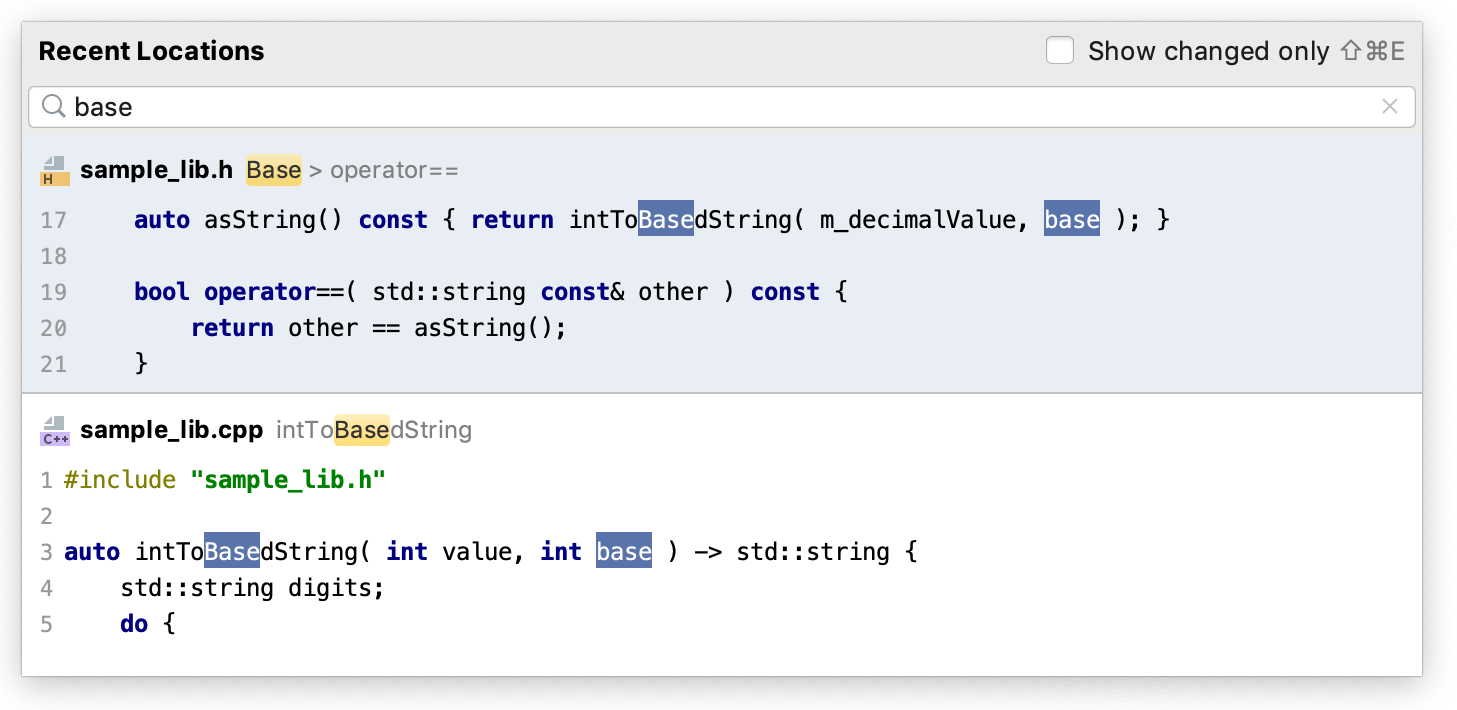Click into the search field containing base
Viewport: 1457px width, 710px height.
(x=700, y=107)
